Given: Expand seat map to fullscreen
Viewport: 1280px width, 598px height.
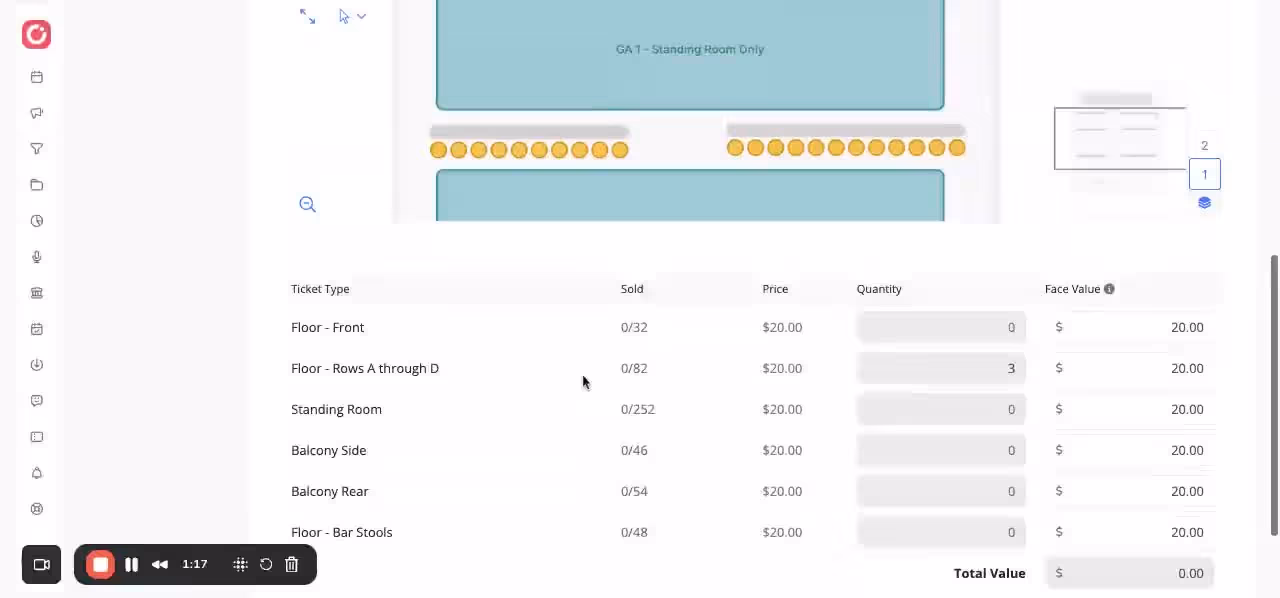Looking at the screenshot, I should pos(308,16).
